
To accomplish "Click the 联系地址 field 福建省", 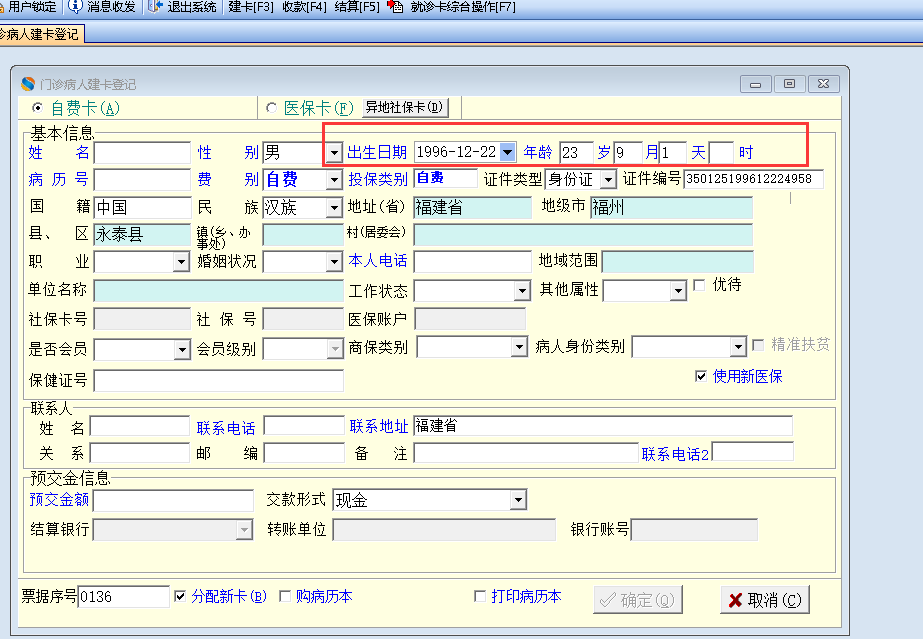I will [x=603, y=425].
